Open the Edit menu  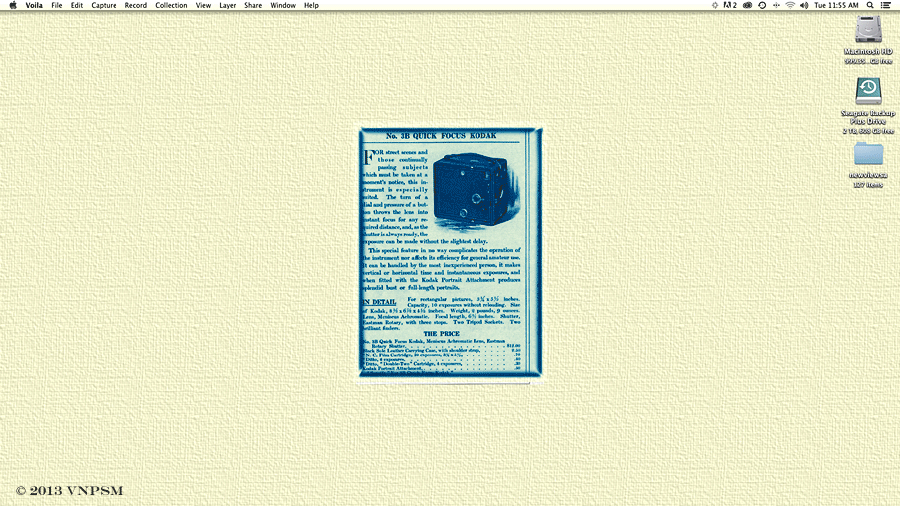[76, 5]
